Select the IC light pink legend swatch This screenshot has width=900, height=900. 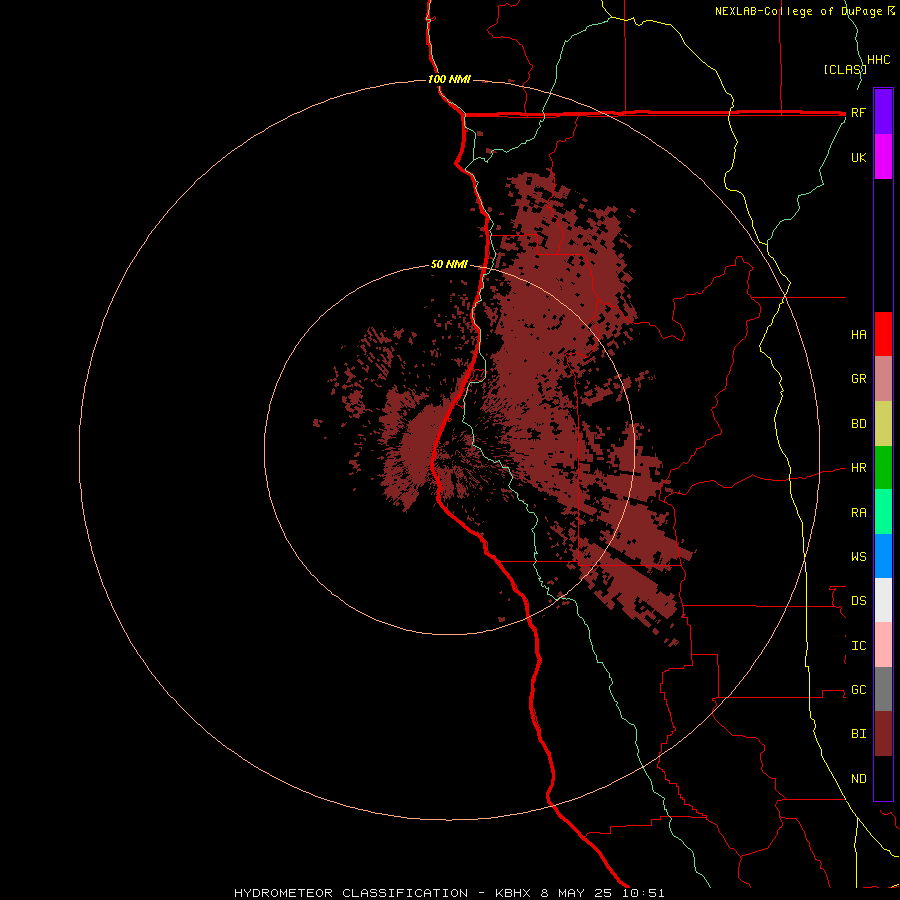tap(883, 645)
